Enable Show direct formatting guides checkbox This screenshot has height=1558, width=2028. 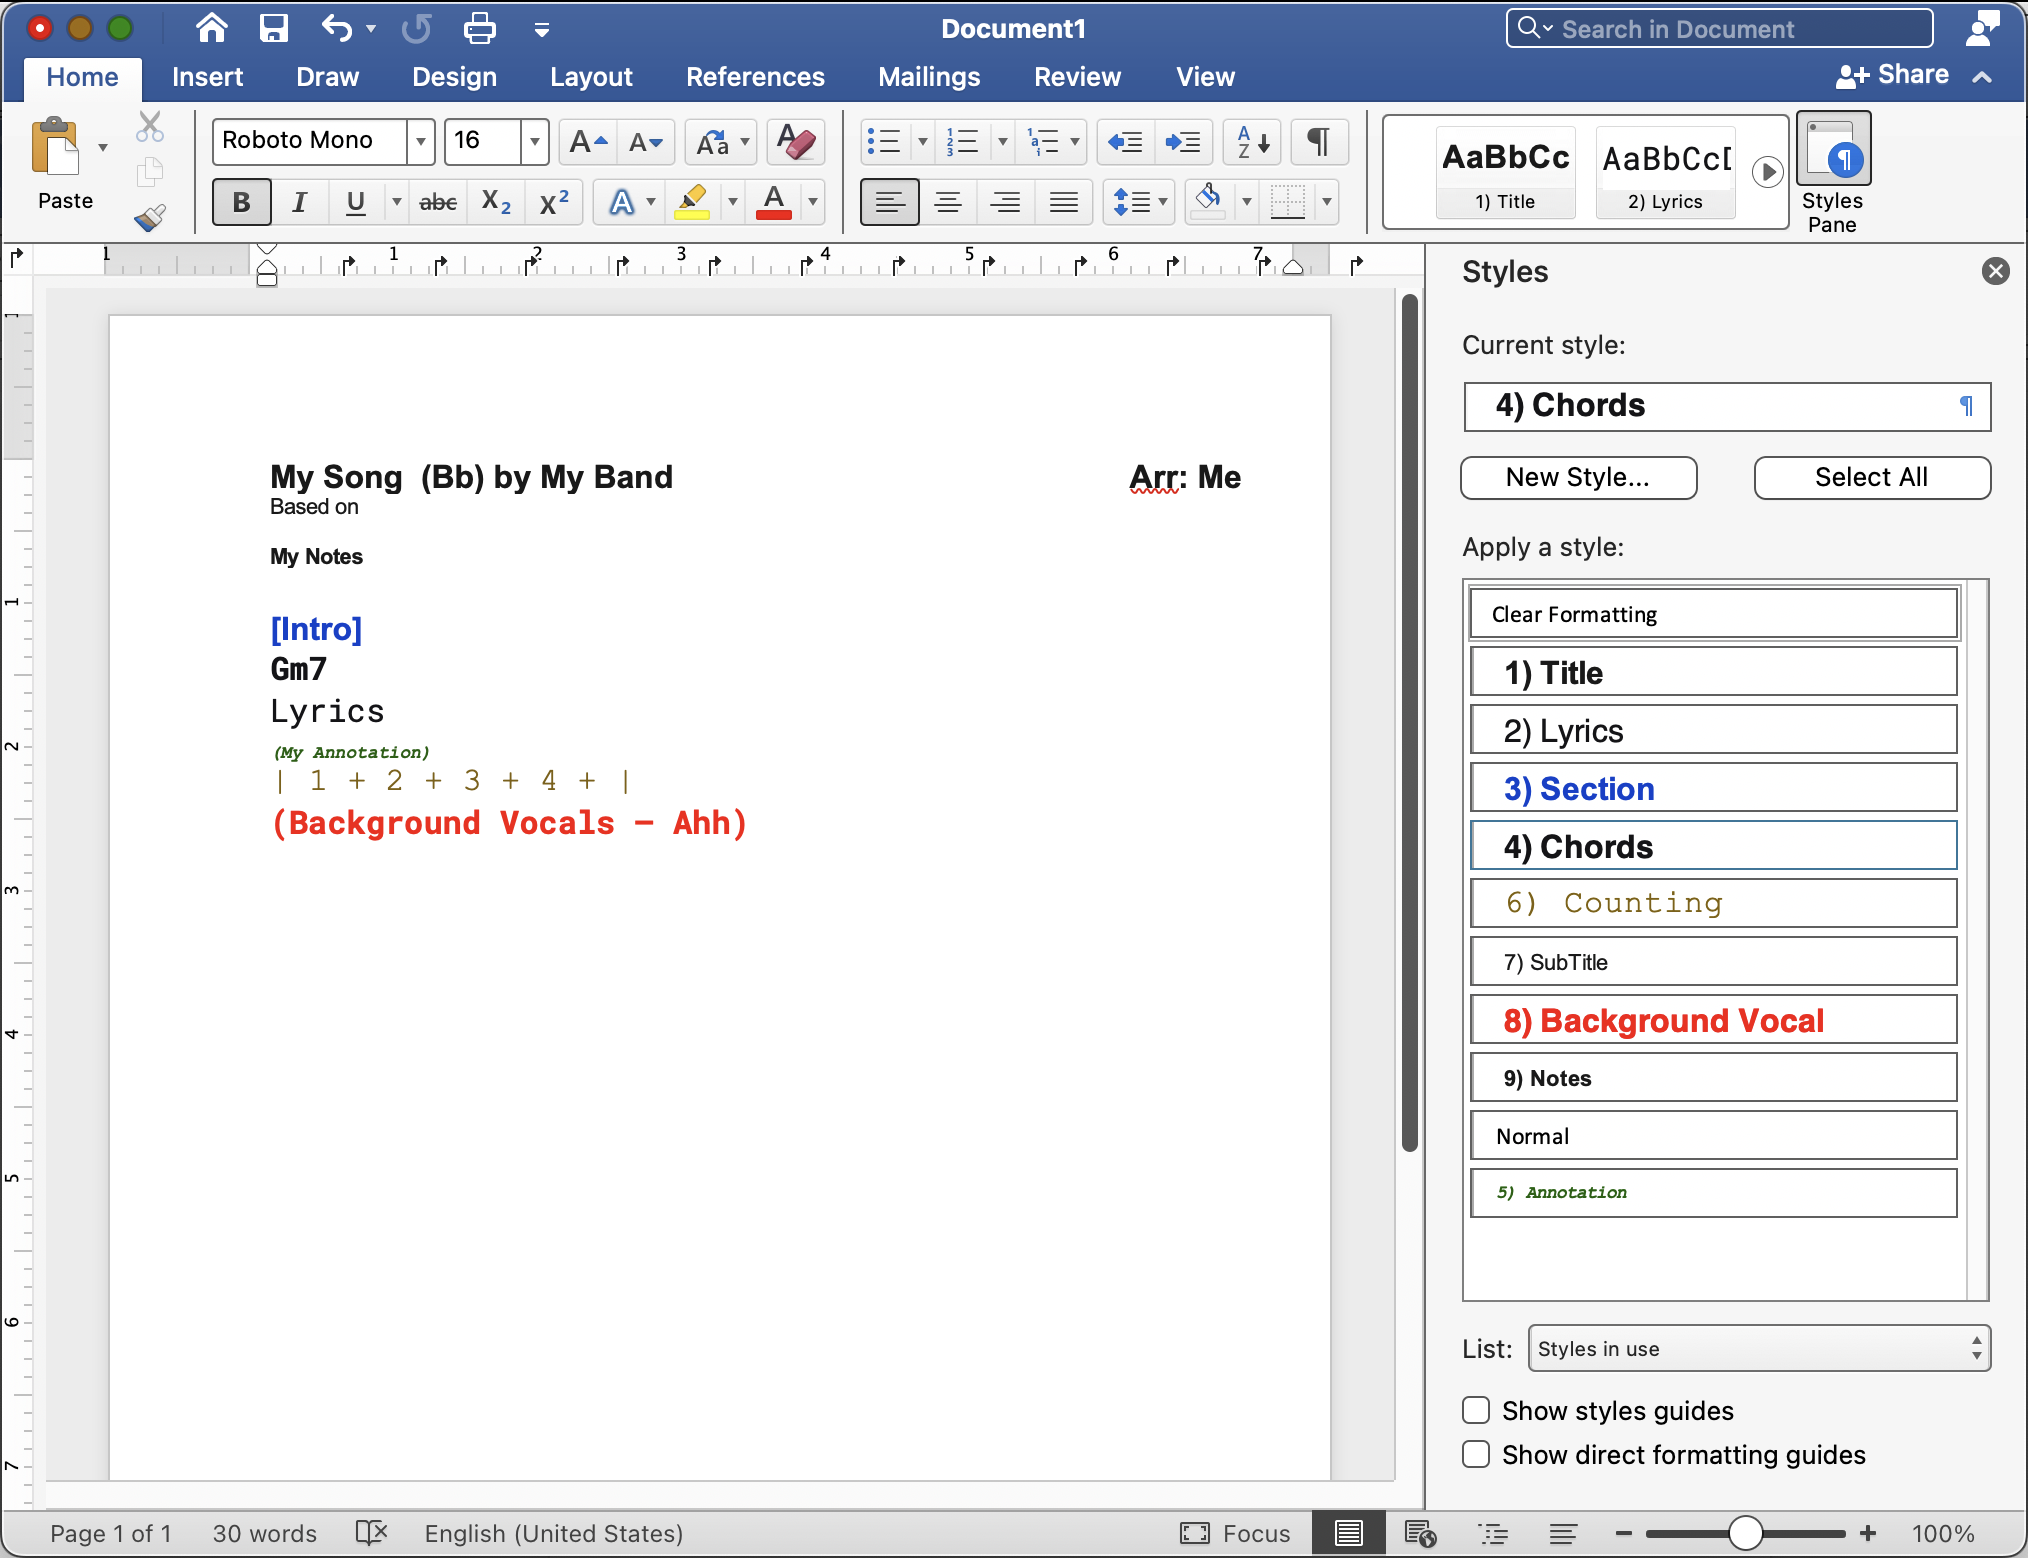click(x=1476, y=1454)
